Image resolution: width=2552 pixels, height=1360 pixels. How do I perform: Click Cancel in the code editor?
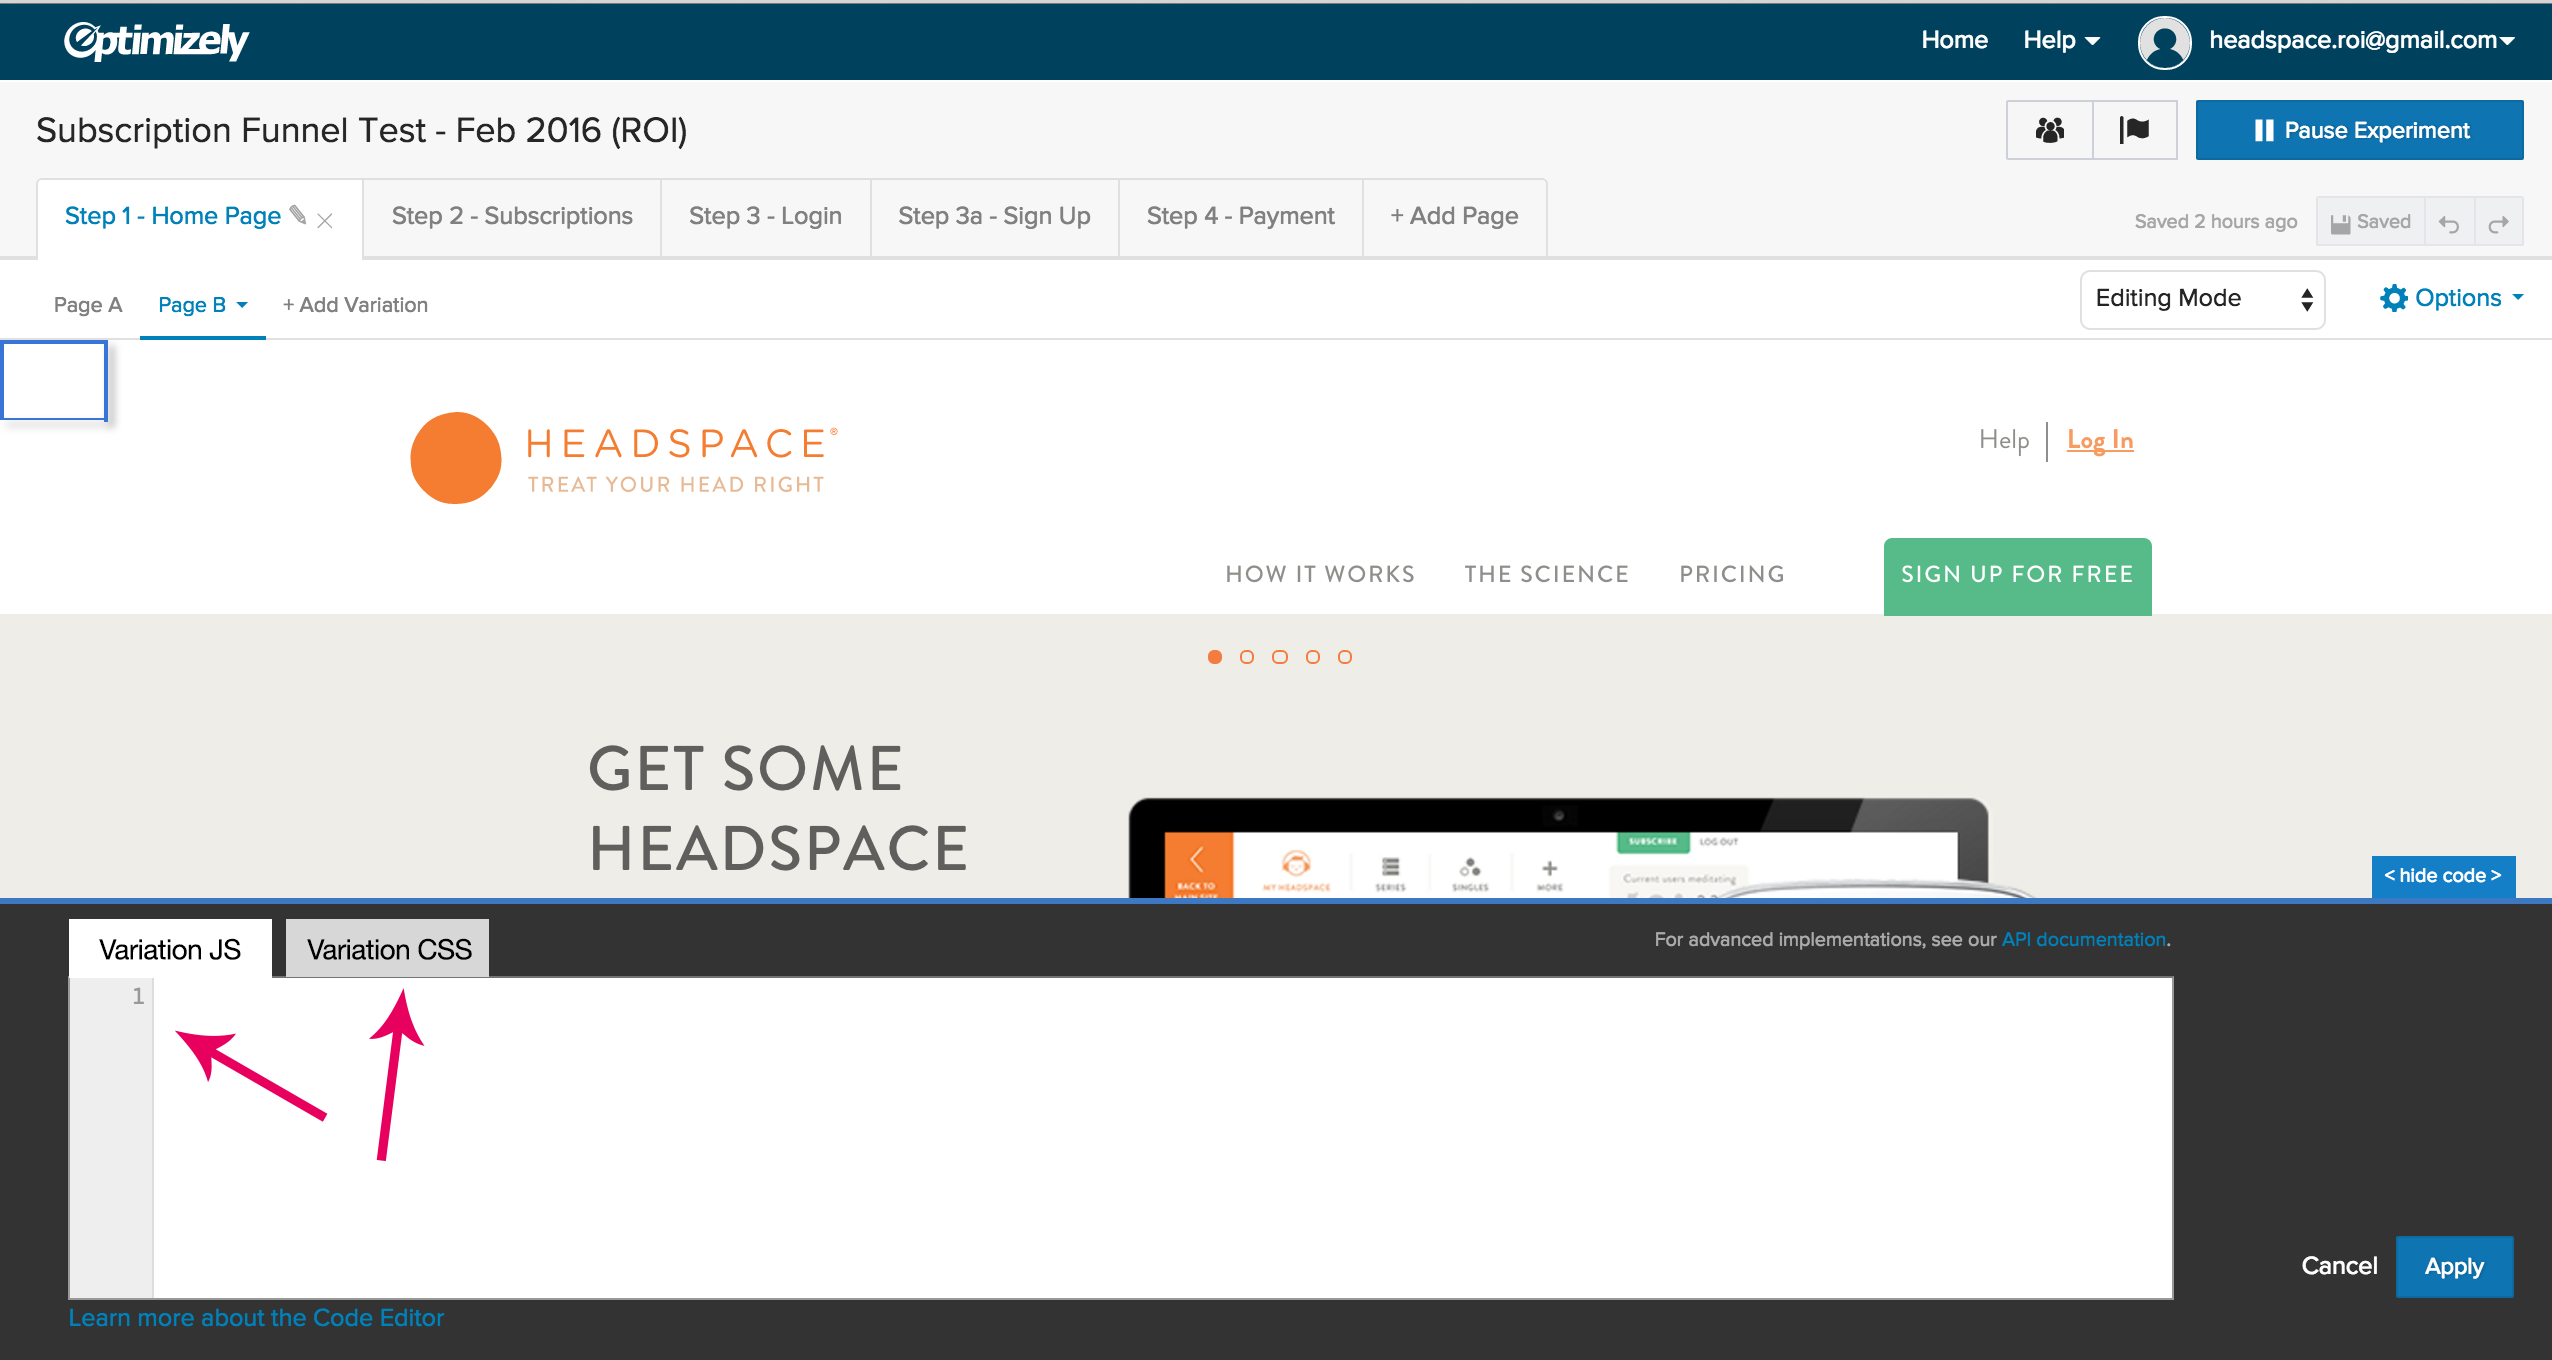click(x=2339, y=1266)
